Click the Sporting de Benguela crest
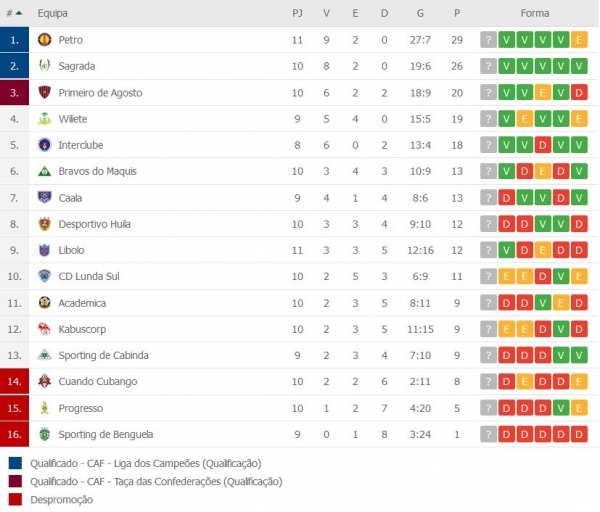The image size is (600, 512). [44, 434]
